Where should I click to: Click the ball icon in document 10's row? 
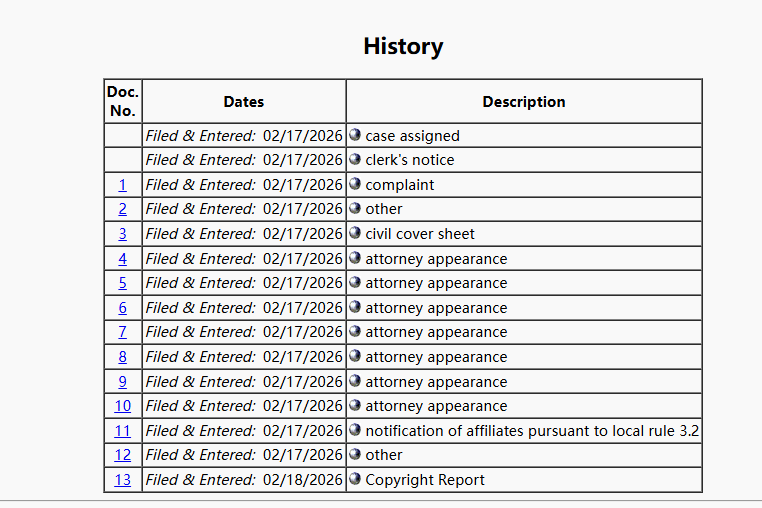coord(355,406)
